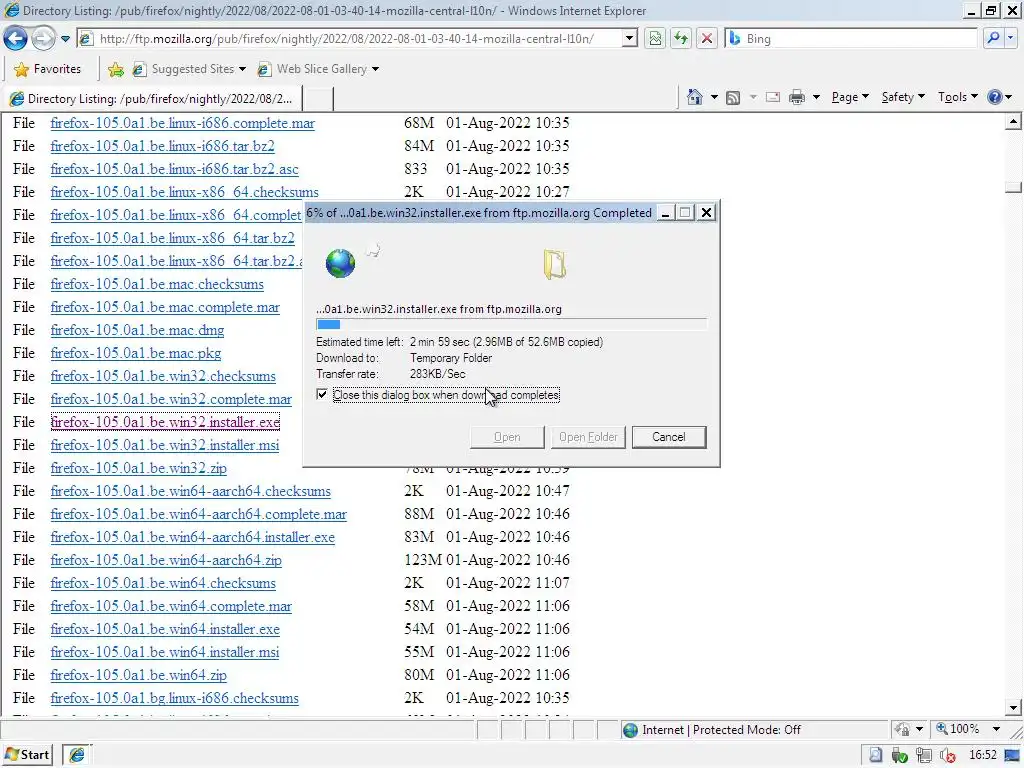Click the 68M size of linux-i686.complete.mar

[419, 123]
